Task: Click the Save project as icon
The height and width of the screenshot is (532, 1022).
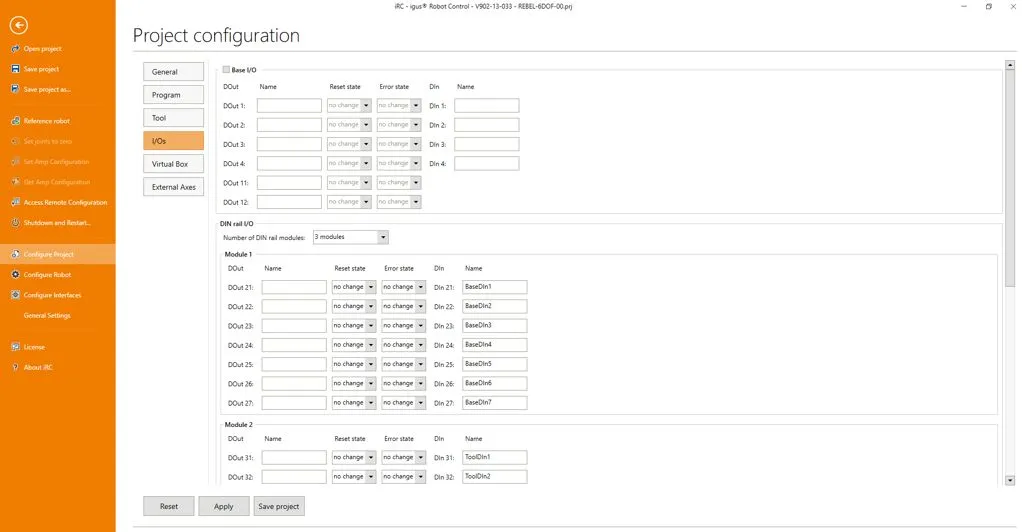Action: tap(16, 89)
